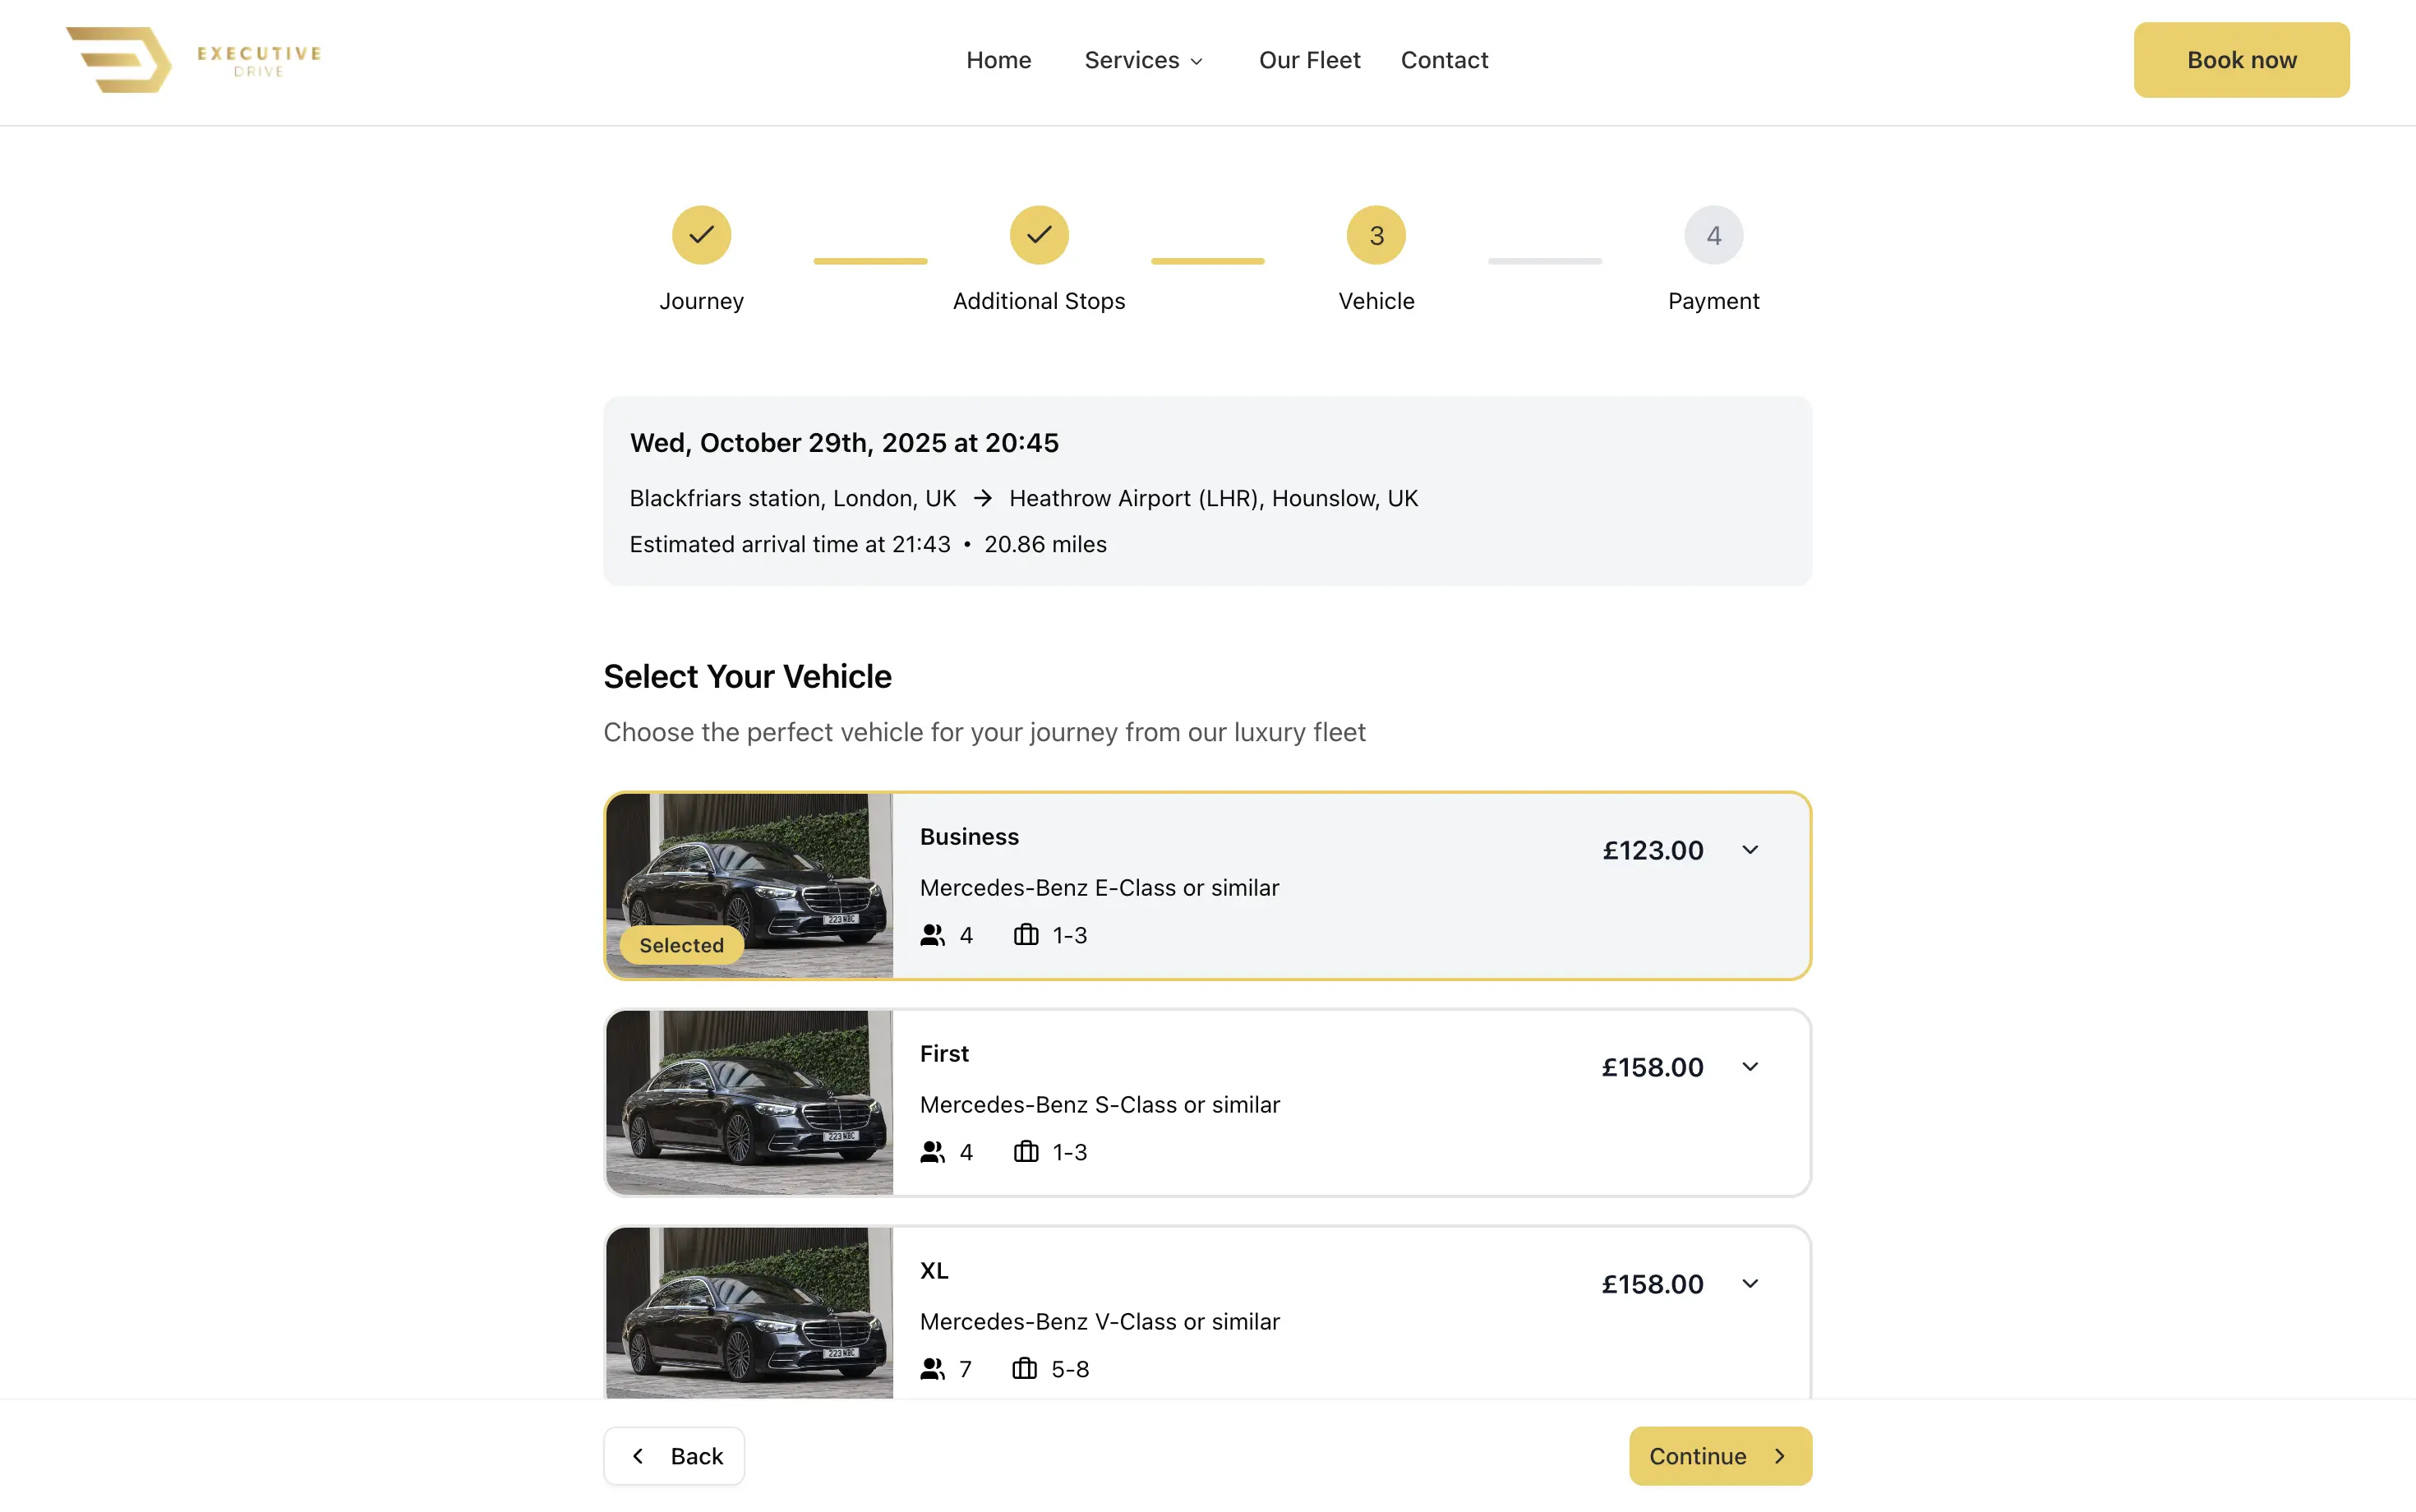Click the passenger capacity icon for Business class
Image resolution: width=2416 pixels, height=1512 pixels.
931,934
